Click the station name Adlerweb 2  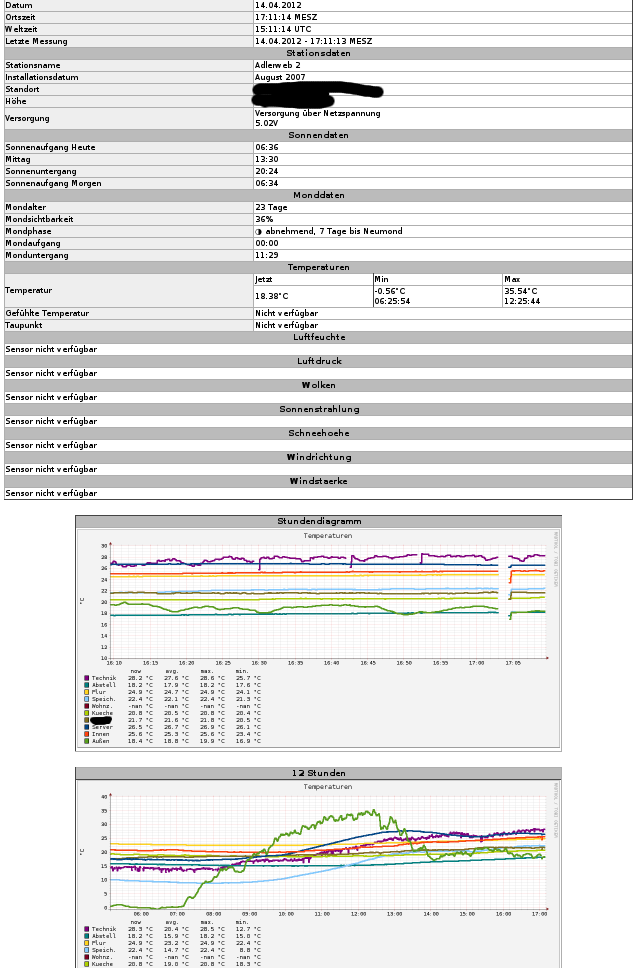coord(278,65)
